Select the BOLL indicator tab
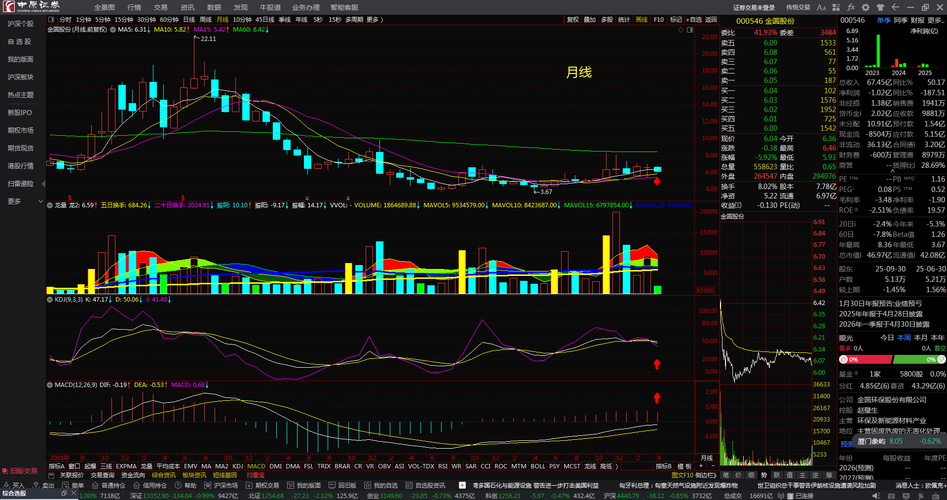 click(538, 466)
